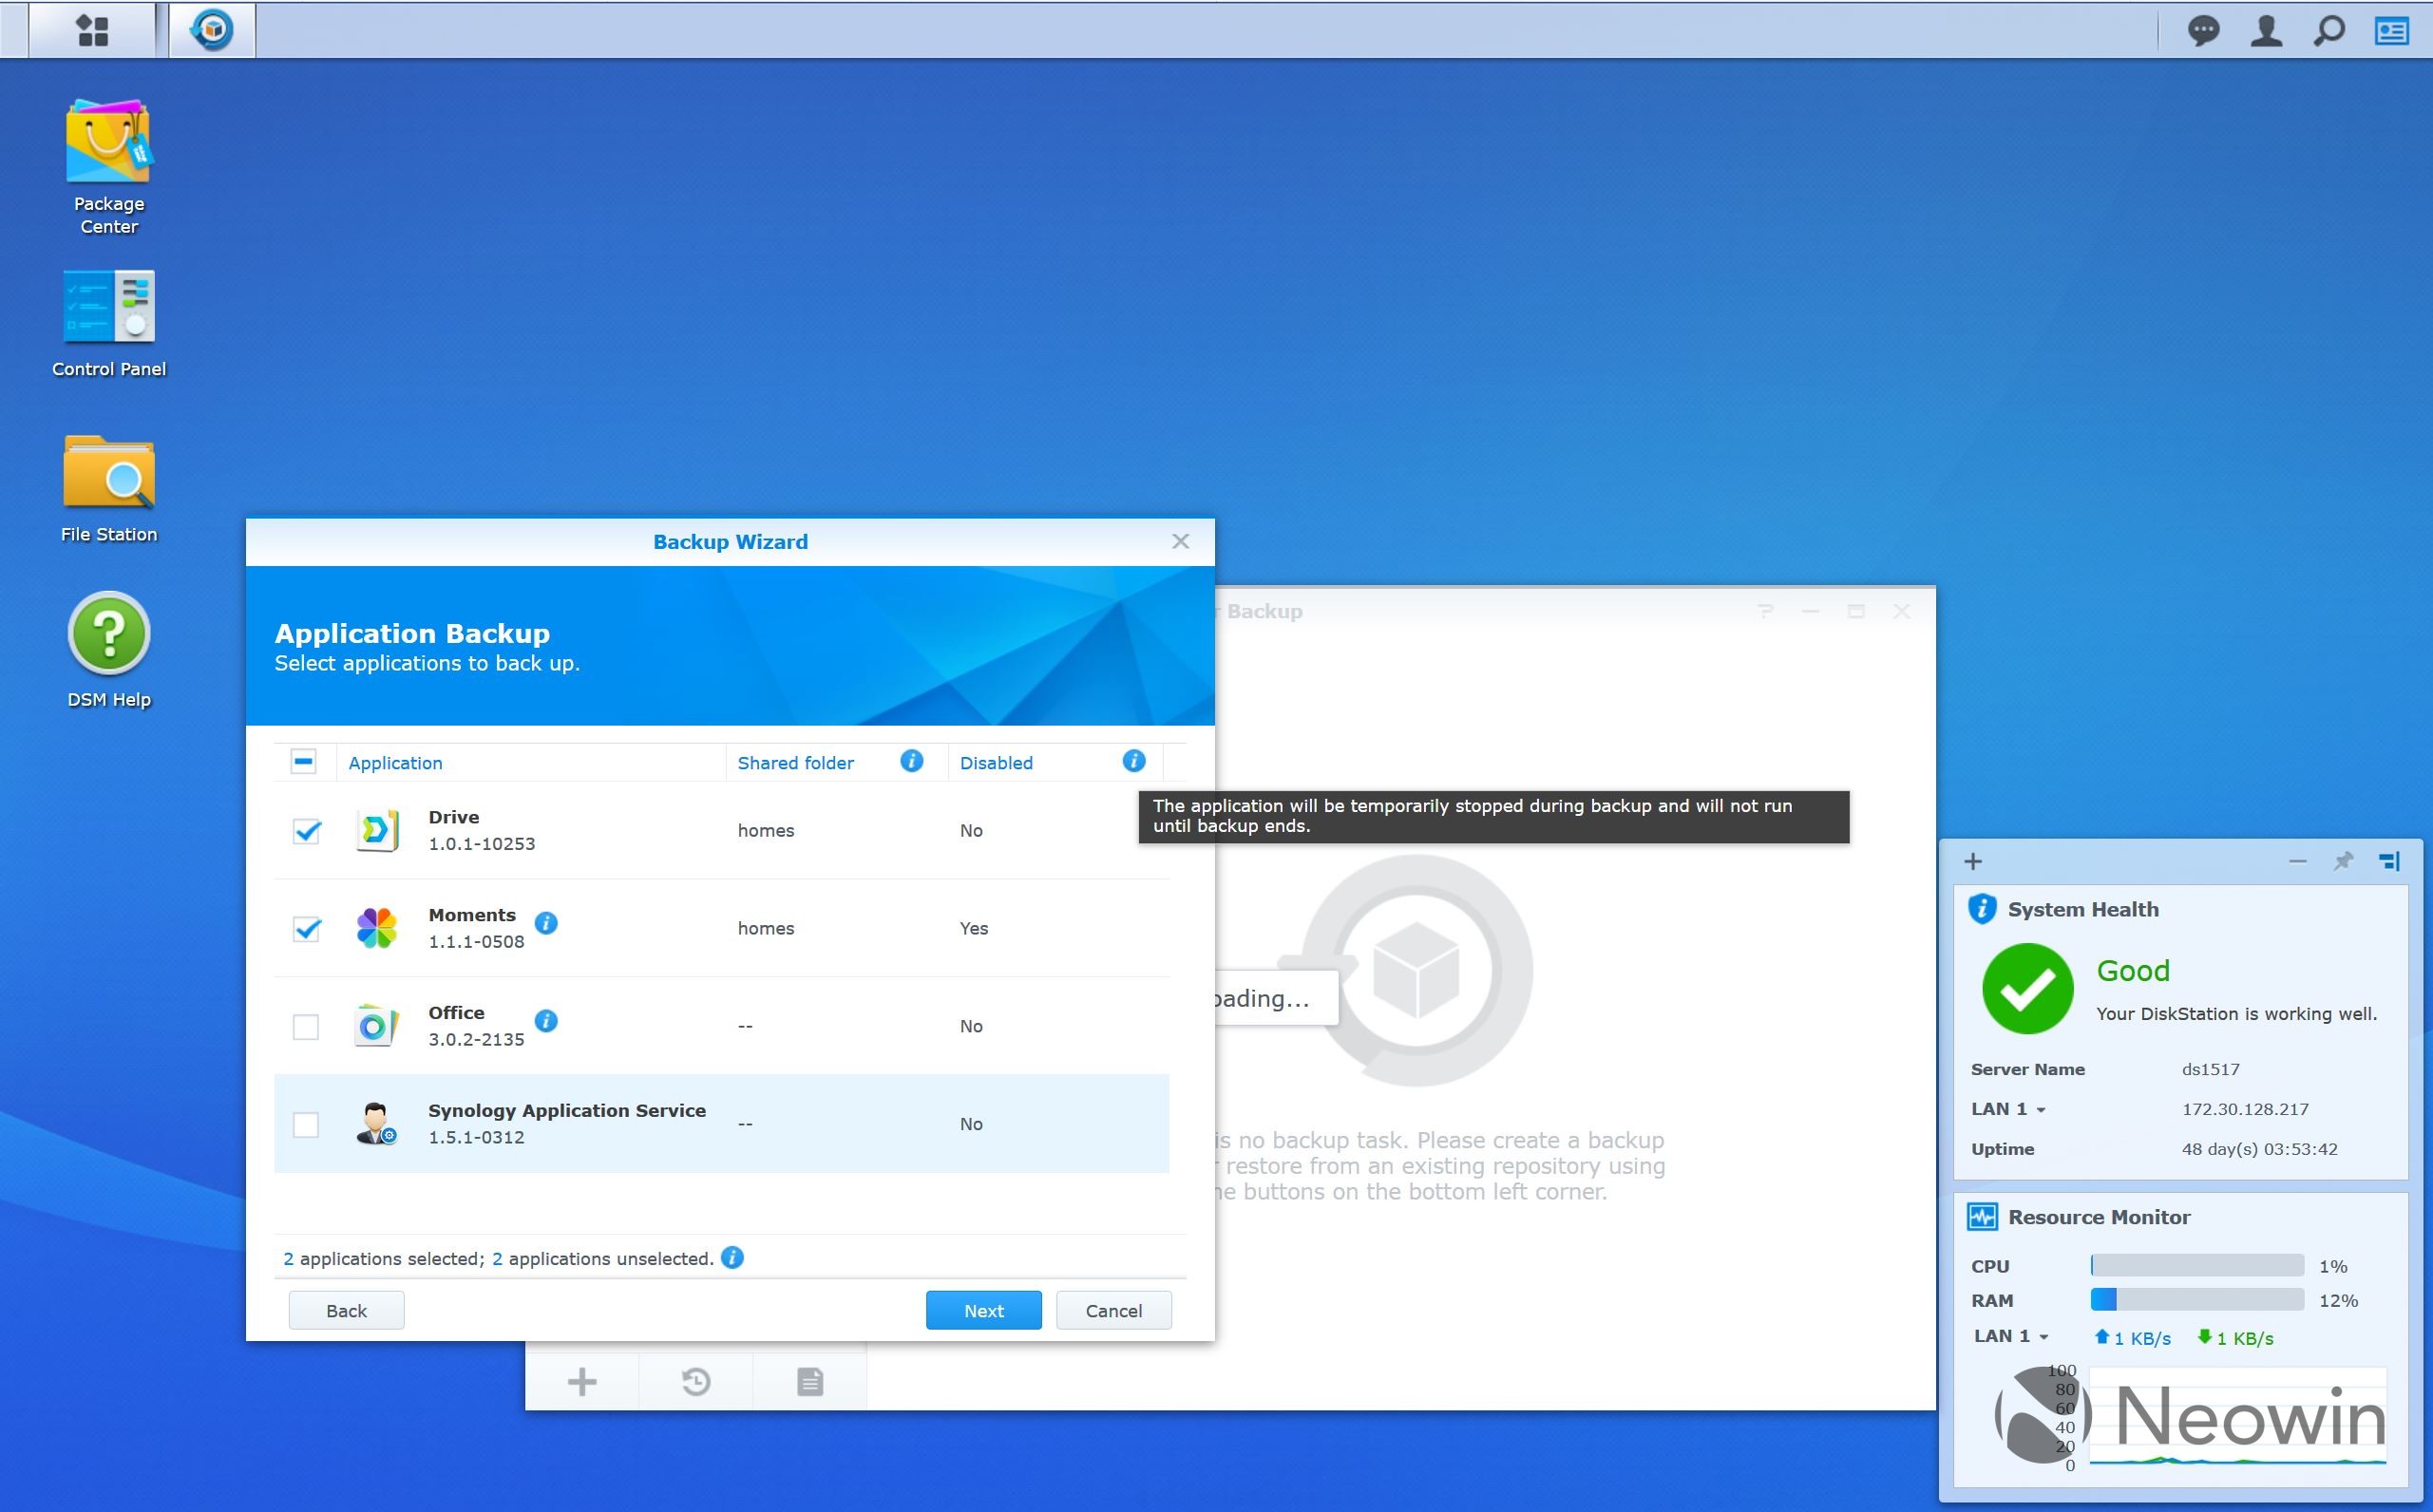The height and width of the screenshot is (1512, 2433).
Task: Click the Cancel button in wizard
Action: 1112,1310
